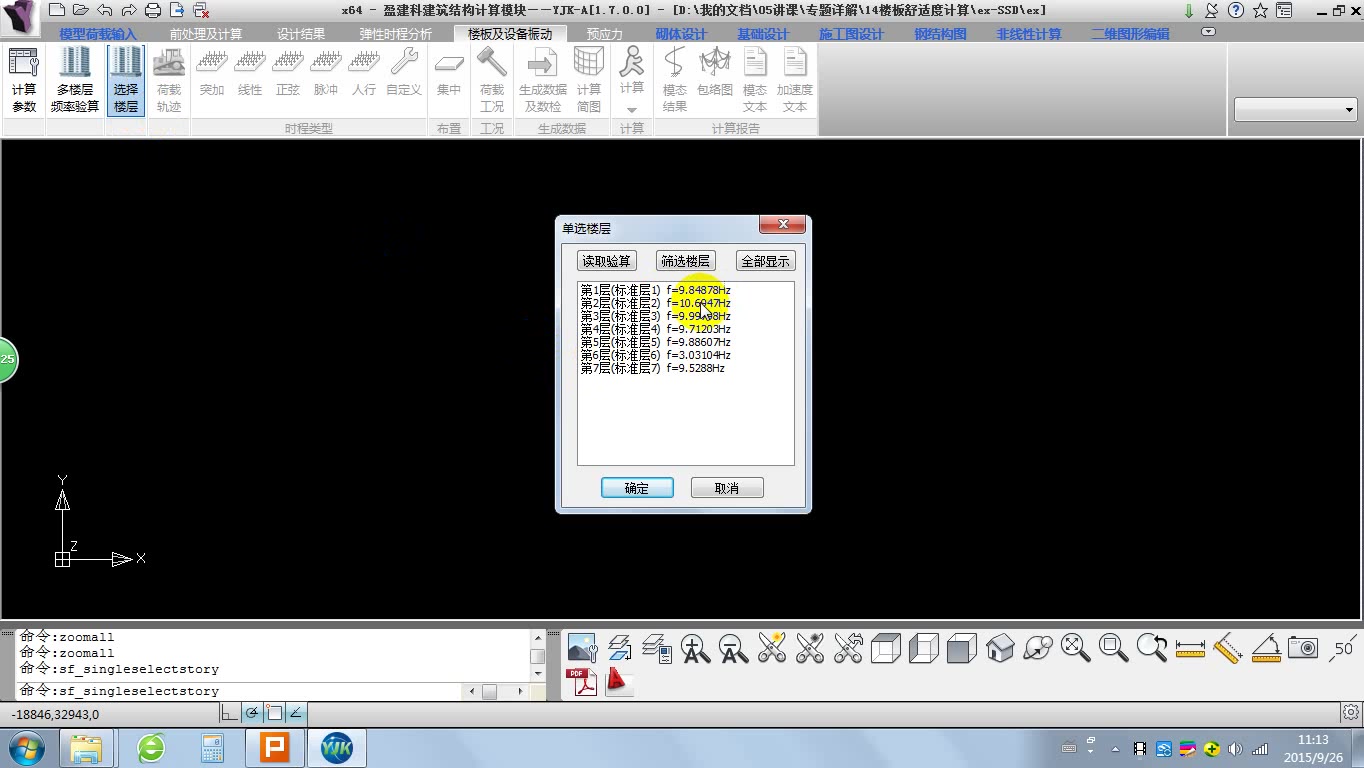Click the enlarge text magnifier icon
1364x768 pixels.
click(x=696, y=648)
